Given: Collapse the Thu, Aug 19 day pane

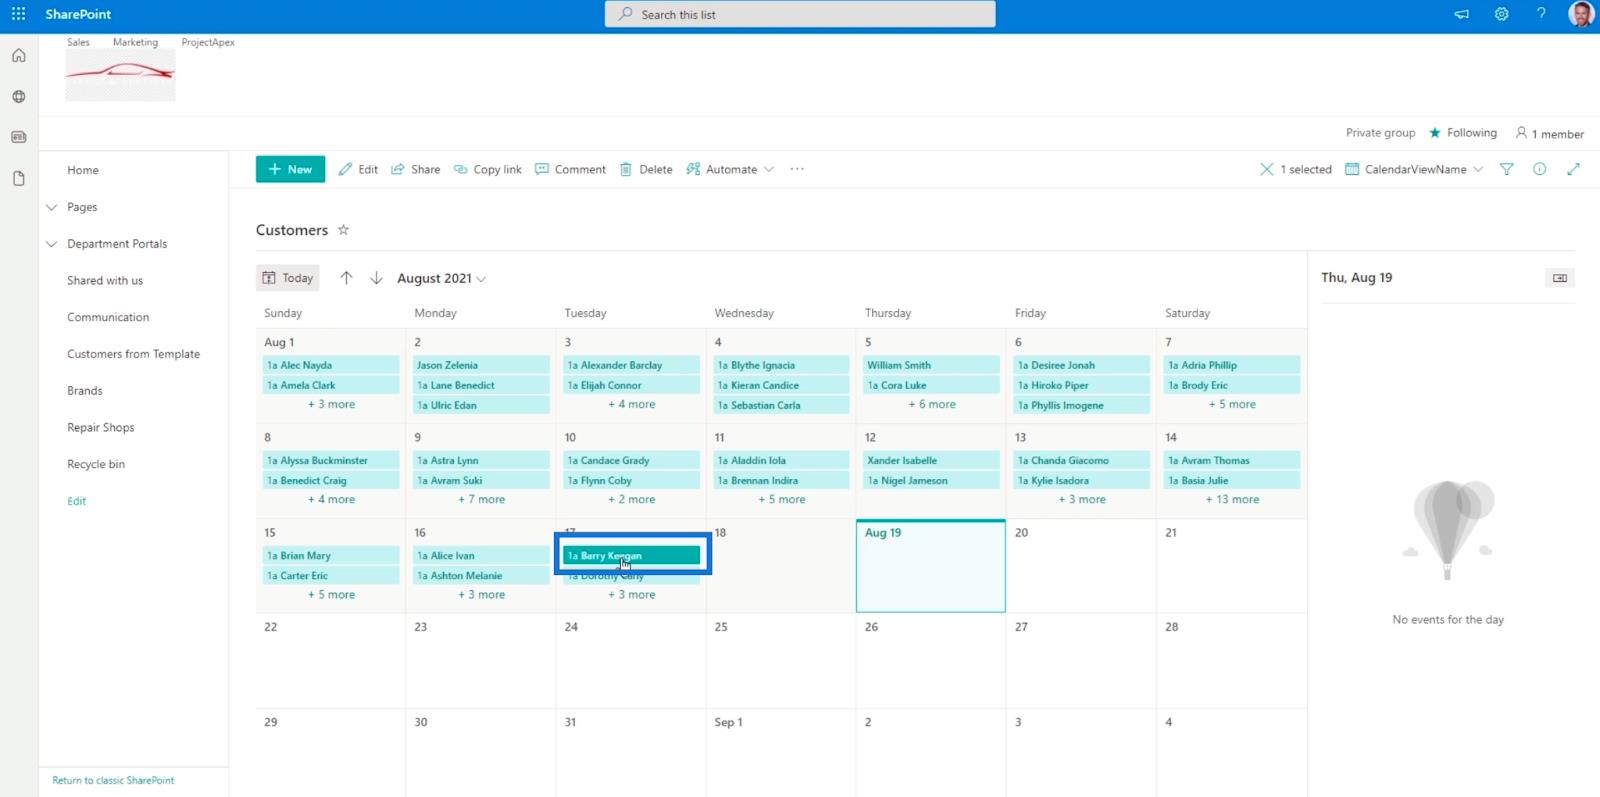Looking at the screenshot, I should (x=1560, y=278).
